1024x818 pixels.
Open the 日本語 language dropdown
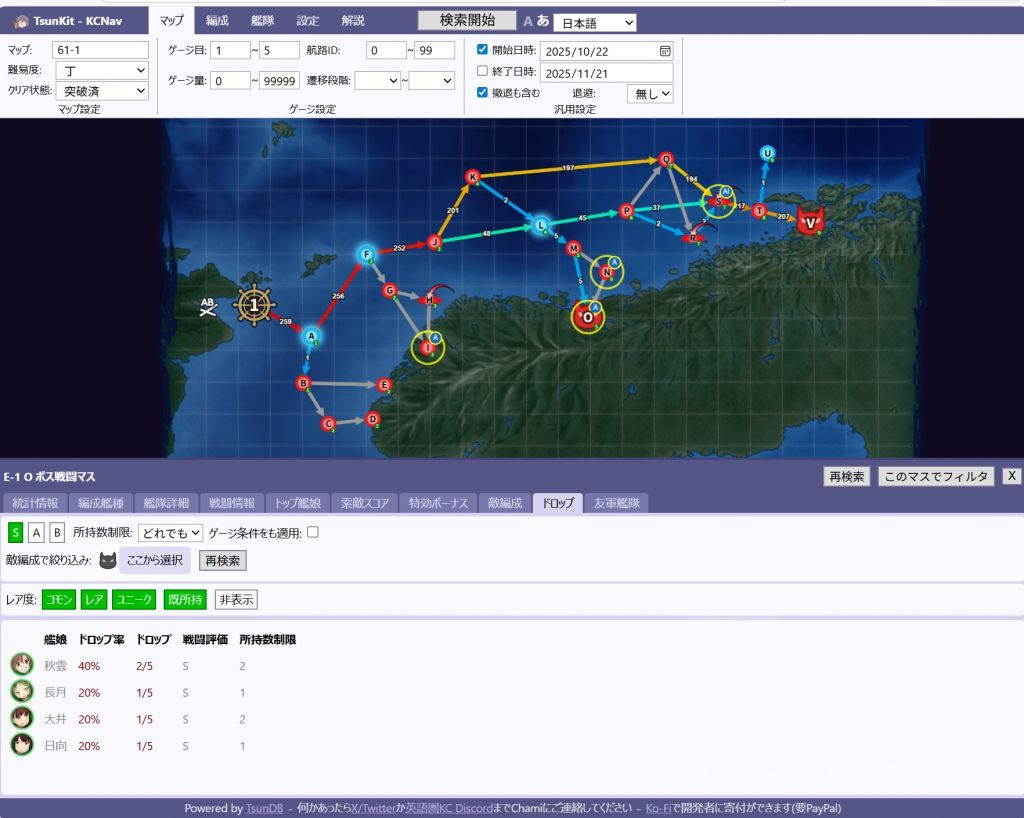[x=594, y=22]
